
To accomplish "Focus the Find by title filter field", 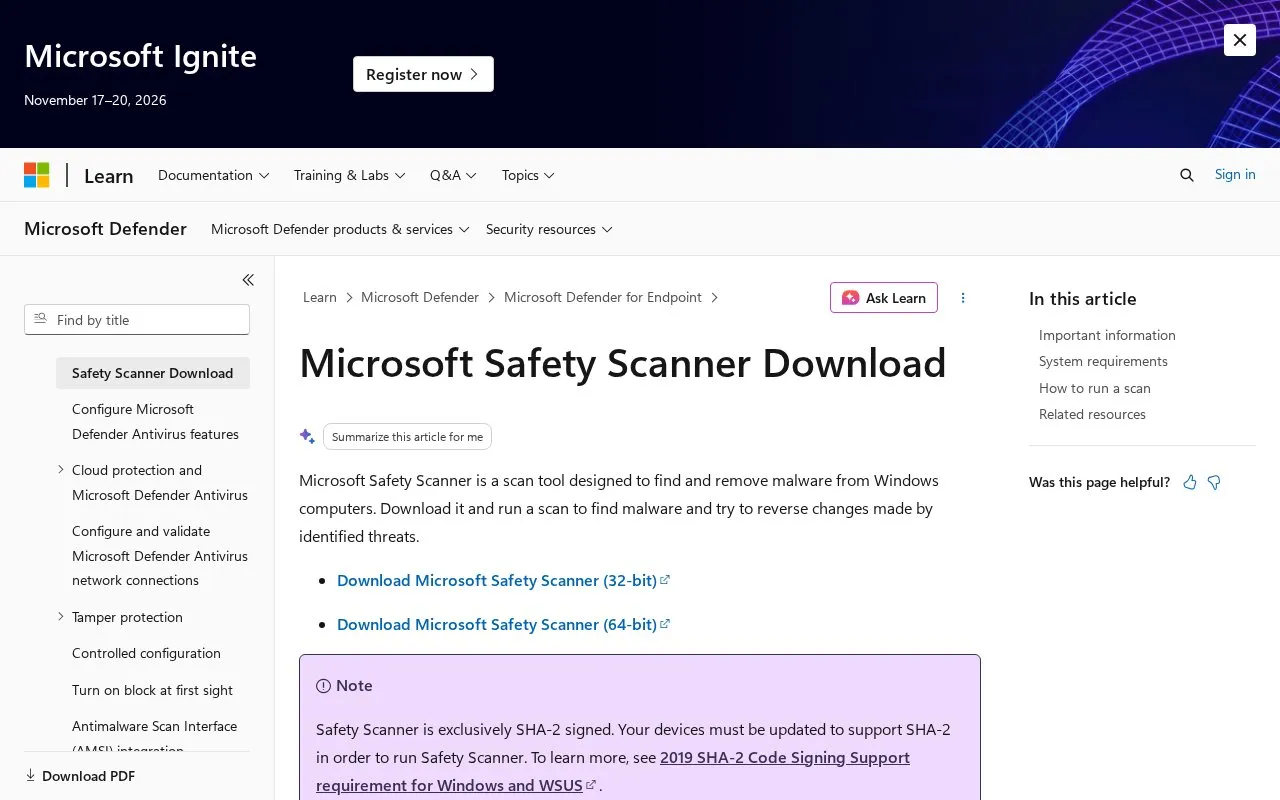I will pos(137,320).
